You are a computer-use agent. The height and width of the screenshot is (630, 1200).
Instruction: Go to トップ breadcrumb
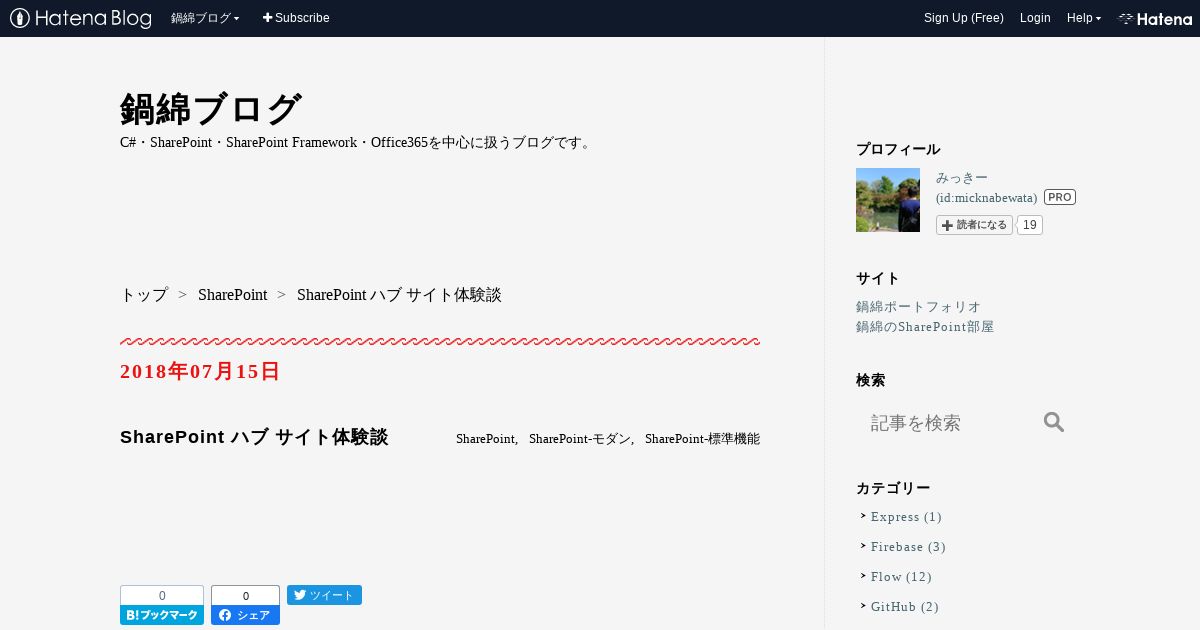(144, 295)
